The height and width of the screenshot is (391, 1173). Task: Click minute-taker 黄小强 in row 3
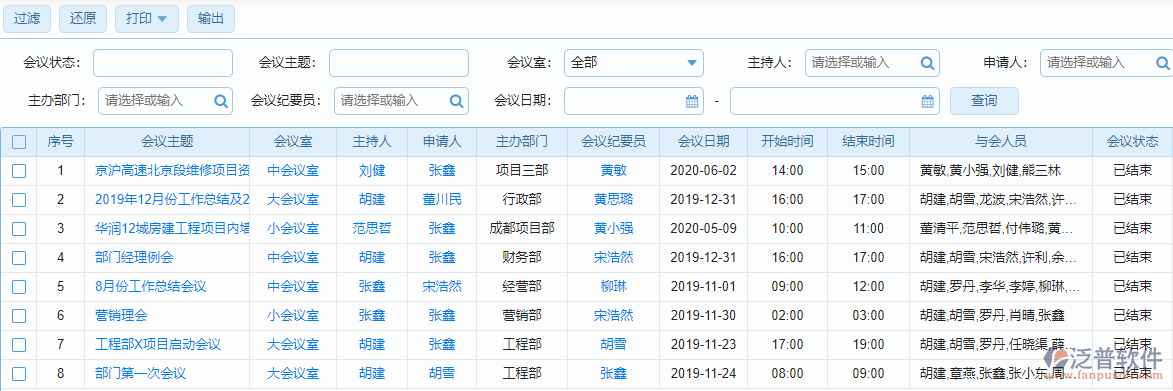[613, 229]
